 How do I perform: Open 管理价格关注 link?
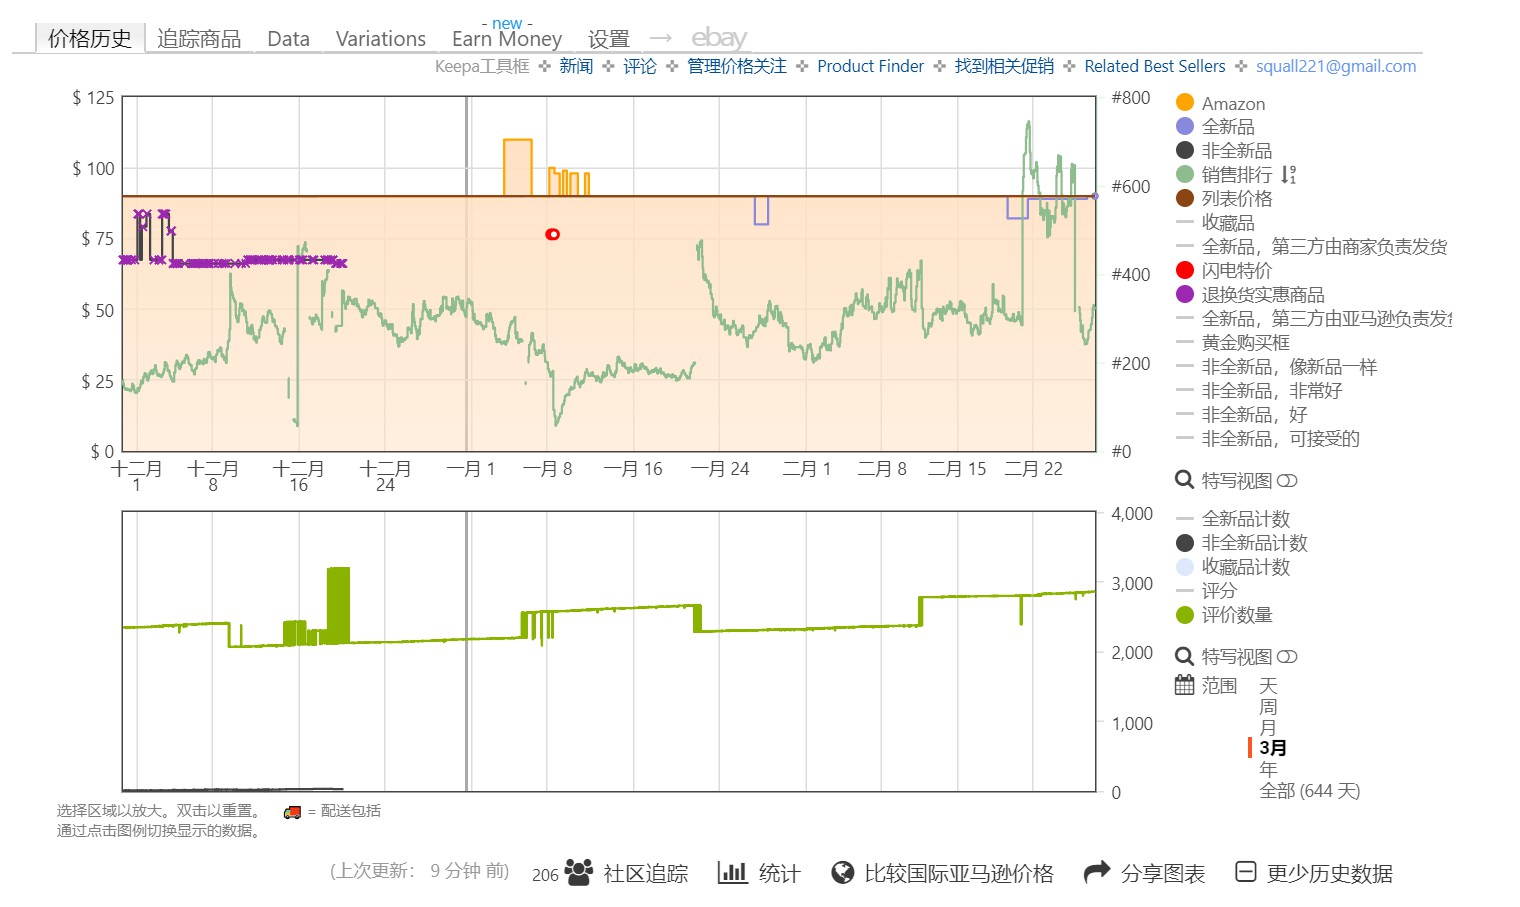[x=737, y=66]
